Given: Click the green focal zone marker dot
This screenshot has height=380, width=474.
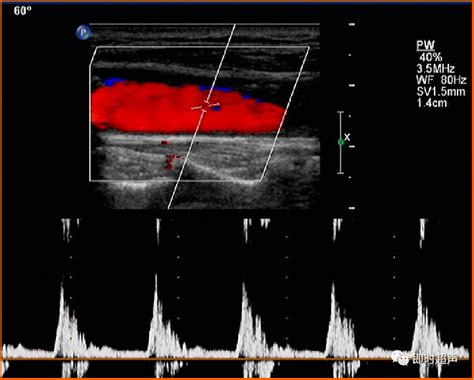Looking at the screenshot, I should coord(341,142).
